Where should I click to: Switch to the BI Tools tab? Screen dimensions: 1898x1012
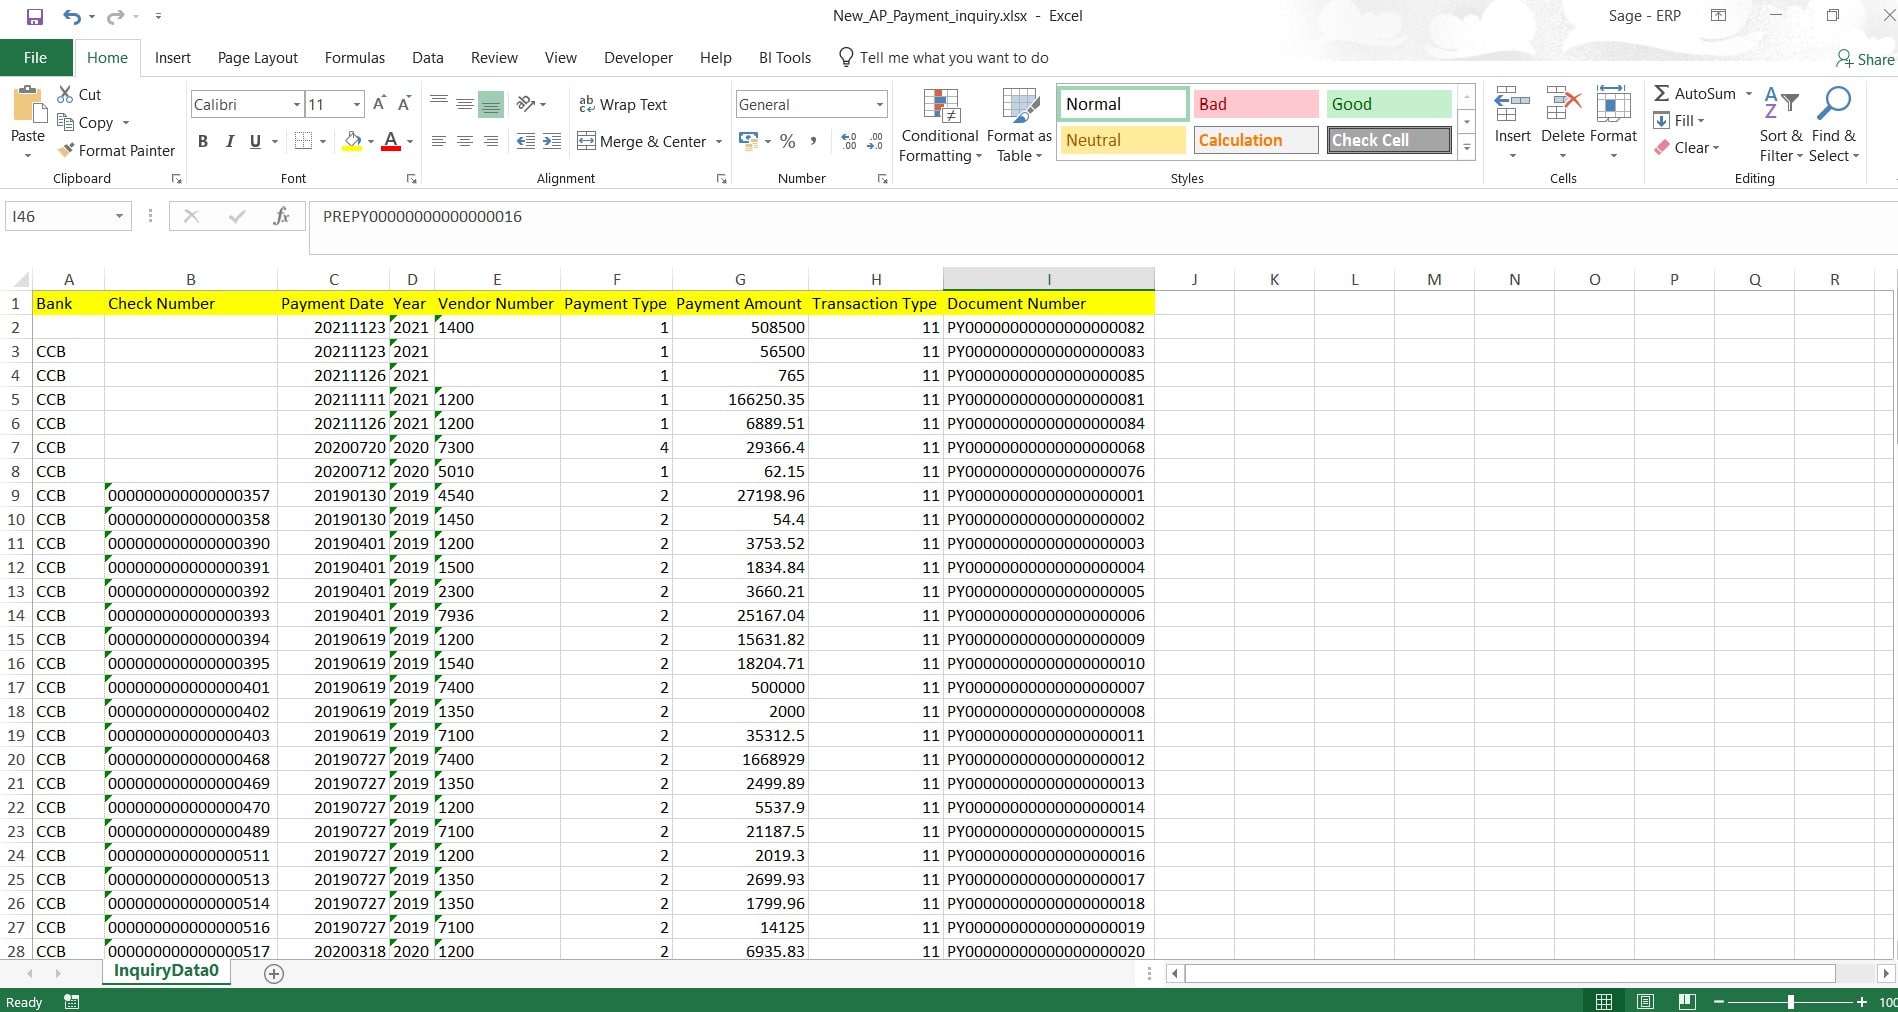click(x=784, y=57)
